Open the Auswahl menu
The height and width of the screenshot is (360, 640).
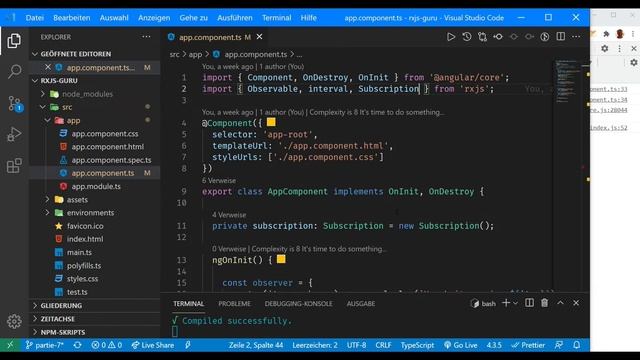114,18
